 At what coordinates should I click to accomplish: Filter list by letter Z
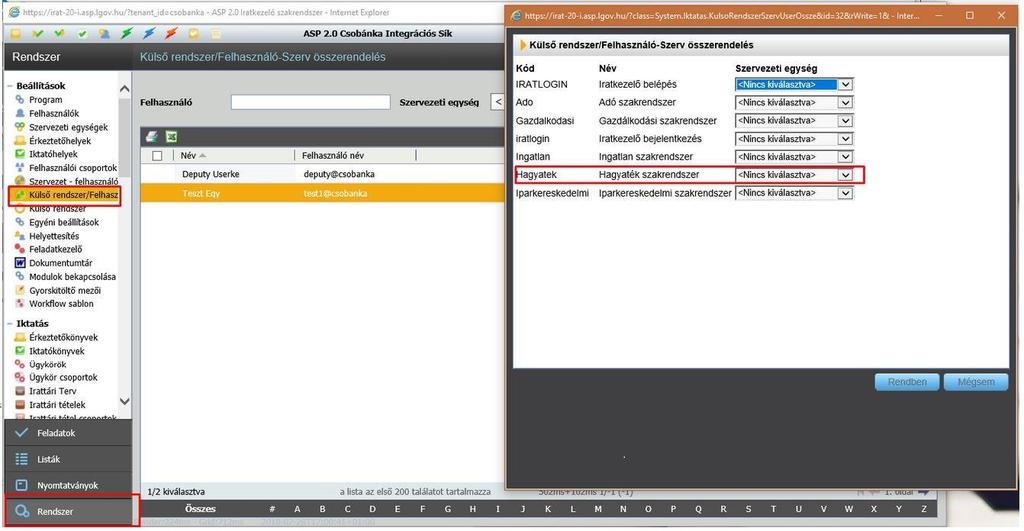(923, 509)
